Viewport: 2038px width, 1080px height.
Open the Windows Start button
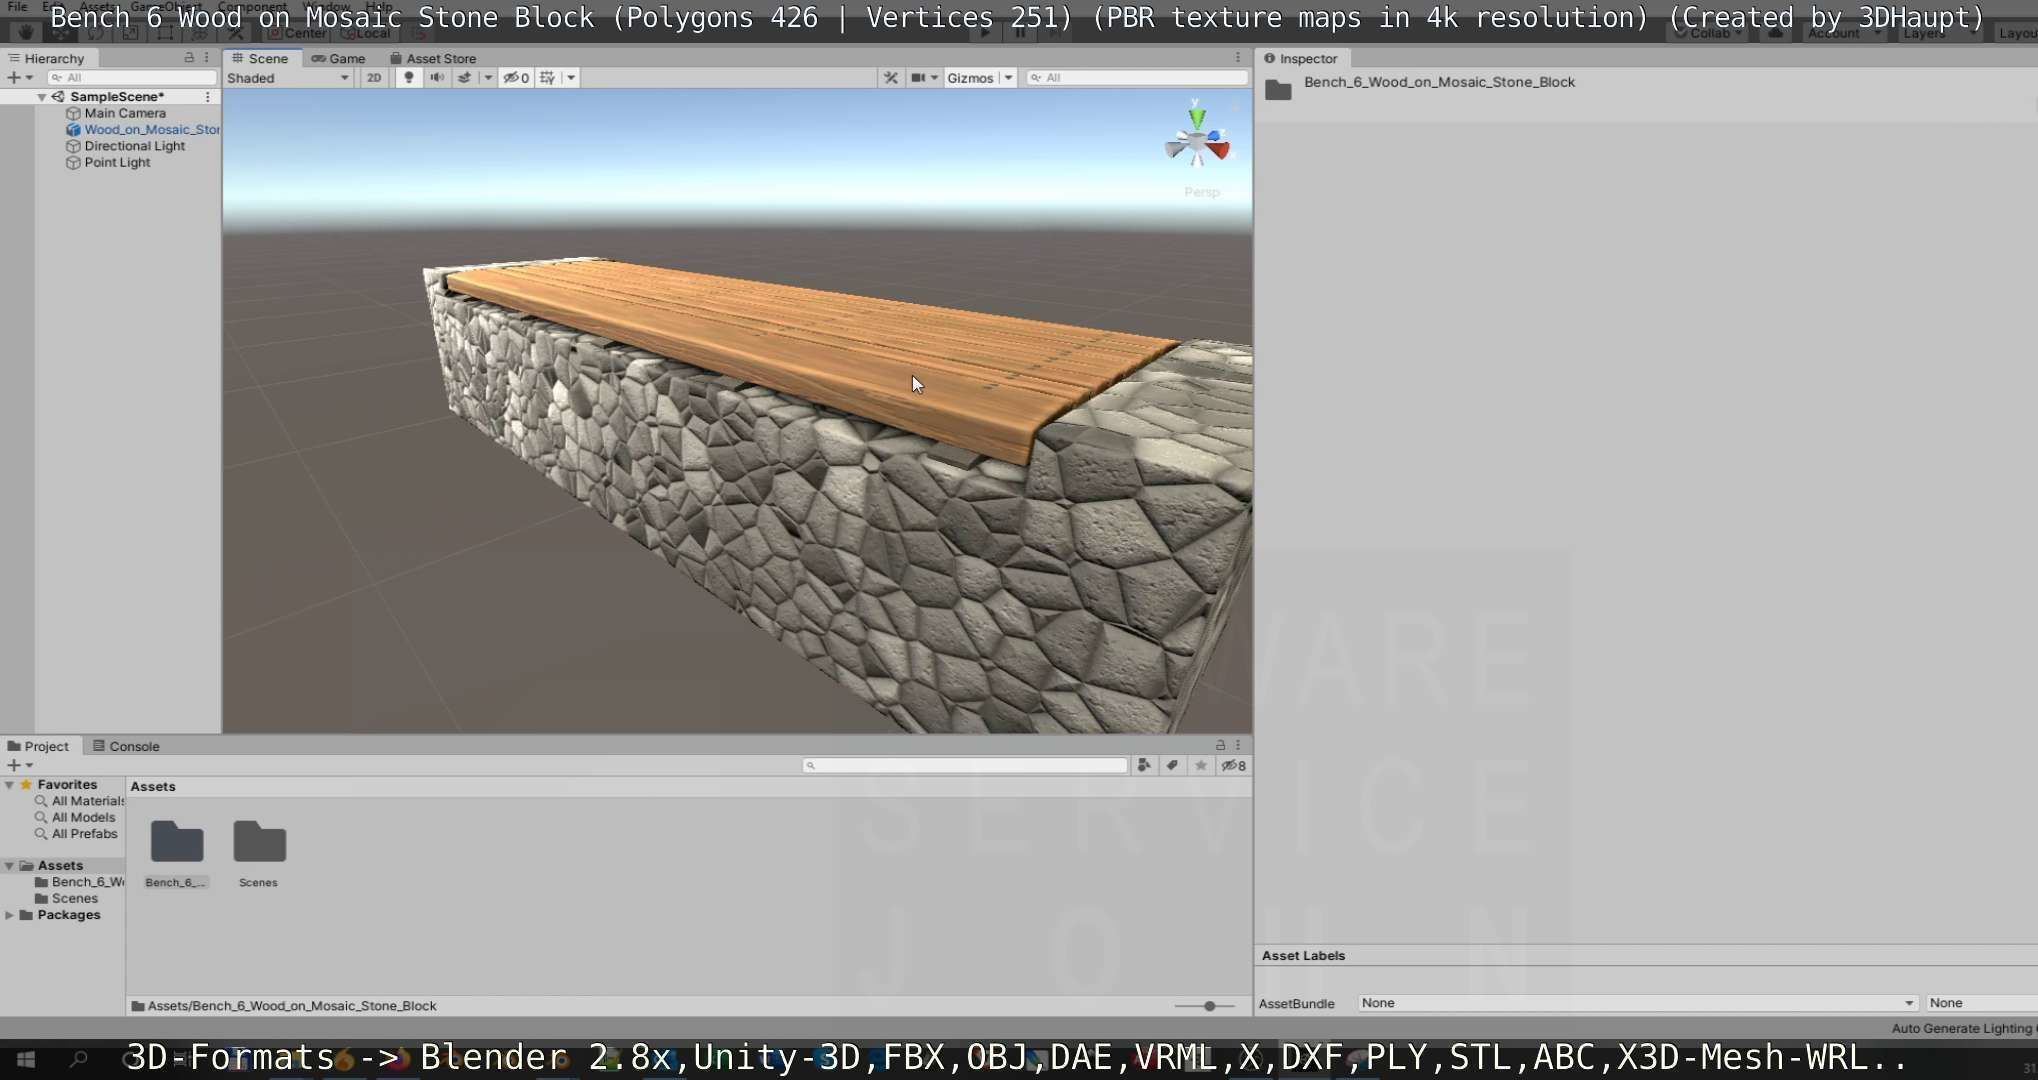click(26, 1059)
